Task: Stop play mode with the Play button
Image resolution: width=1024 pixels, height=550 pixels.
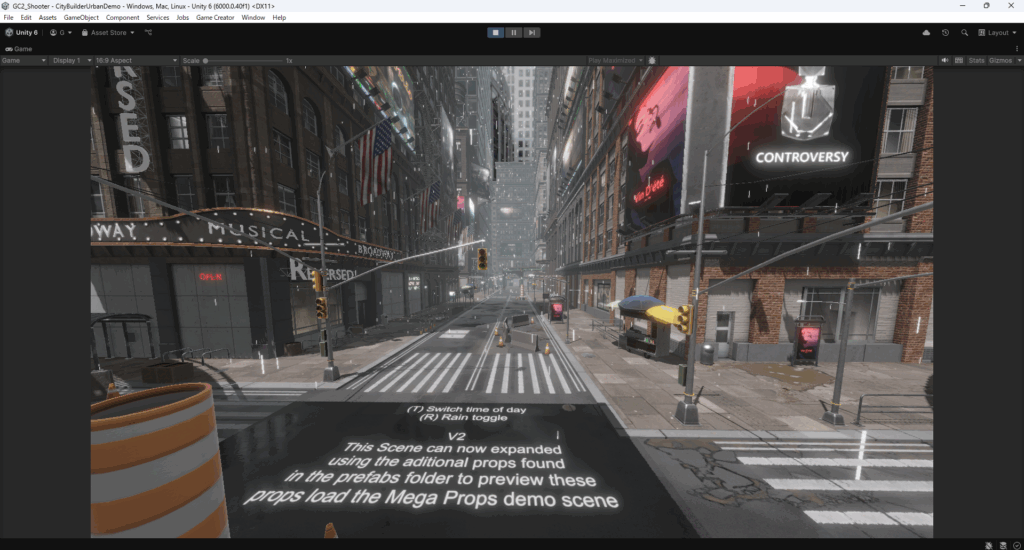Action: click(495, 32)
